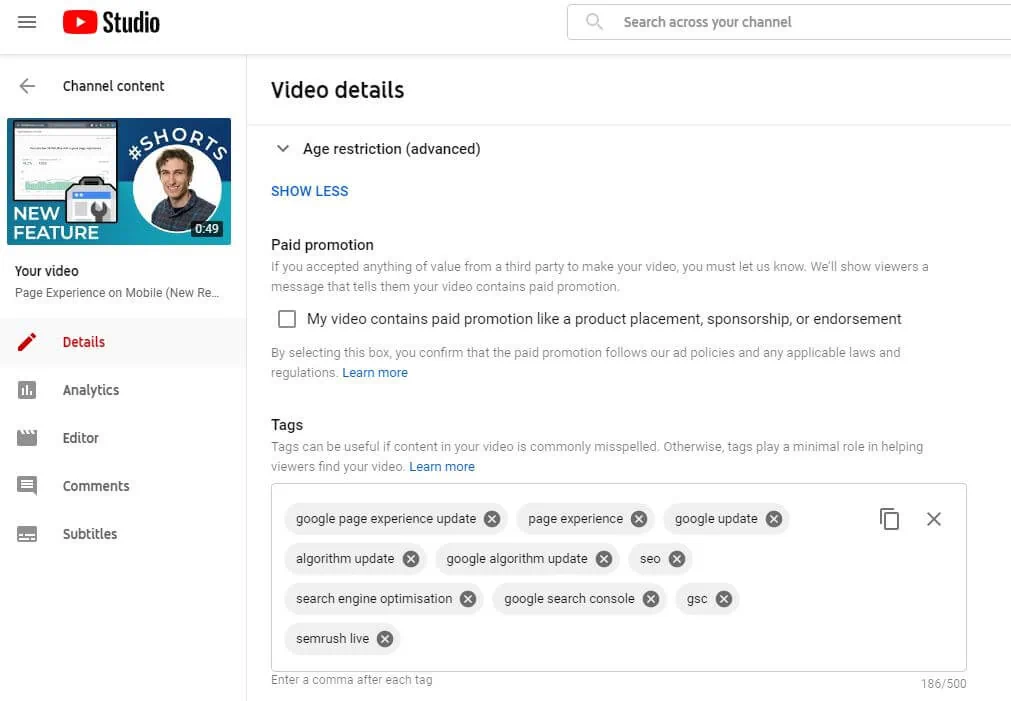The image size is (1011, 701).
Task: Open the Learn more link under paid promotion
Action: [375, 373]
